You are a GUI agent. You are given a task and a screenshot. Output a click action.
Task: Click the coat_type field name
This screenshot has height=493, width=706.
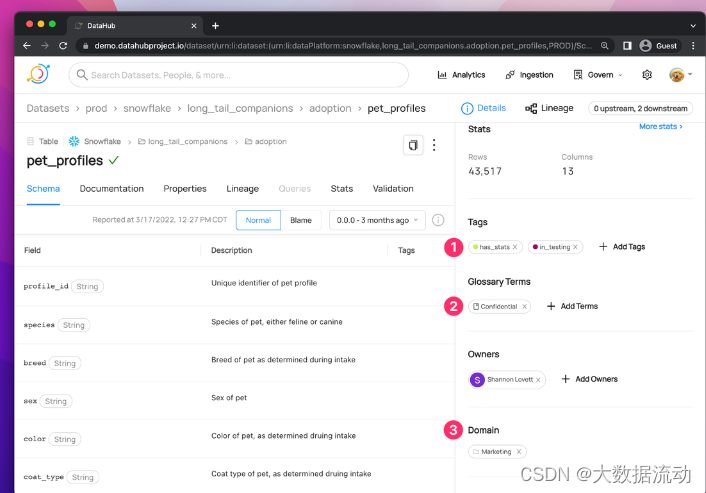43,477
